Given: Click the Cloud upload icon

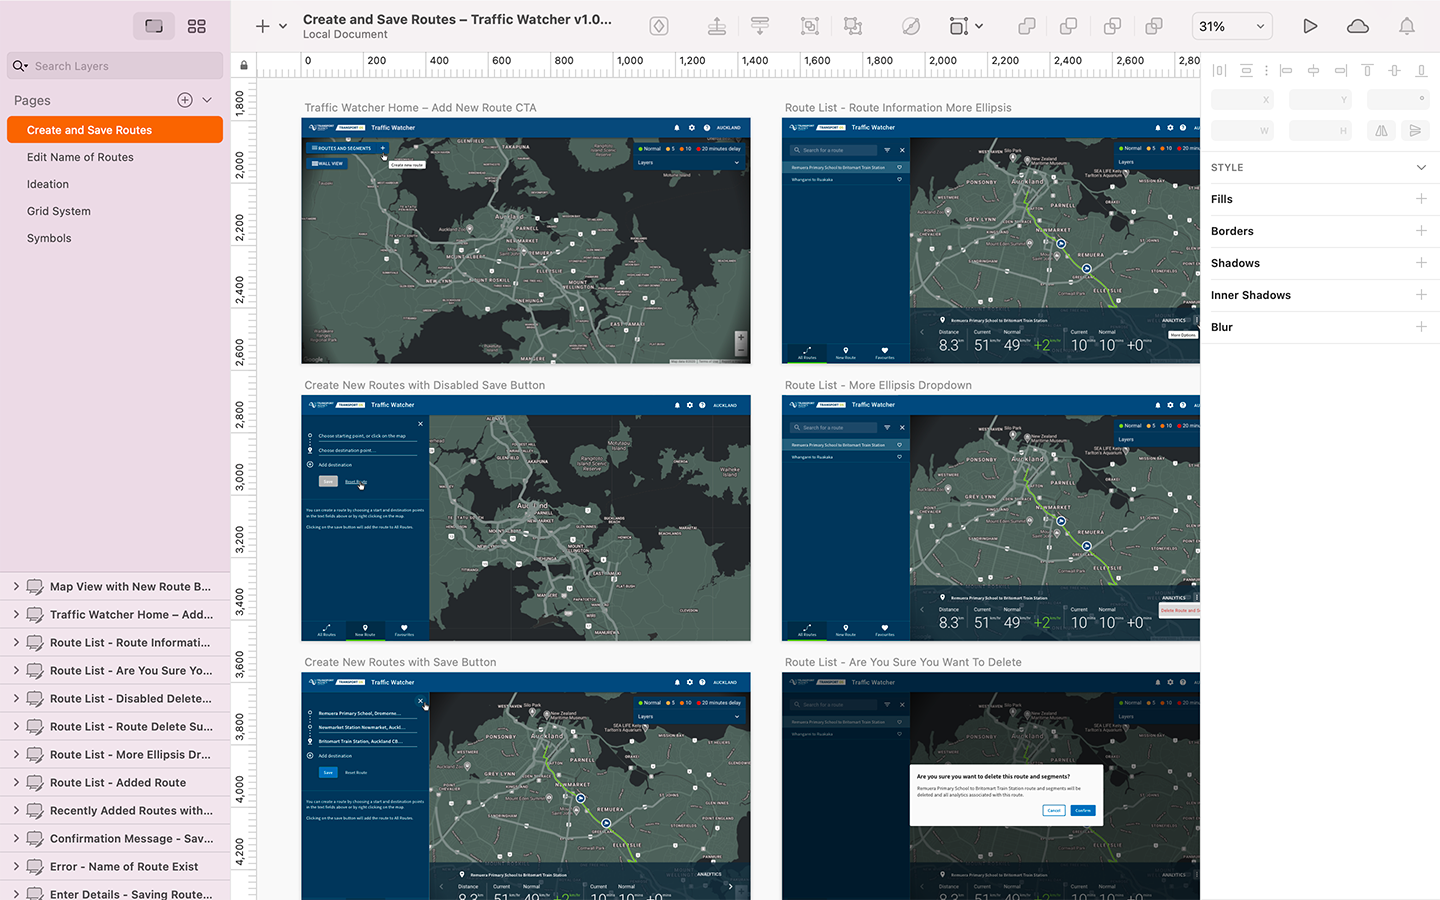Looking at the screenshot, I should coord(1358,26).
